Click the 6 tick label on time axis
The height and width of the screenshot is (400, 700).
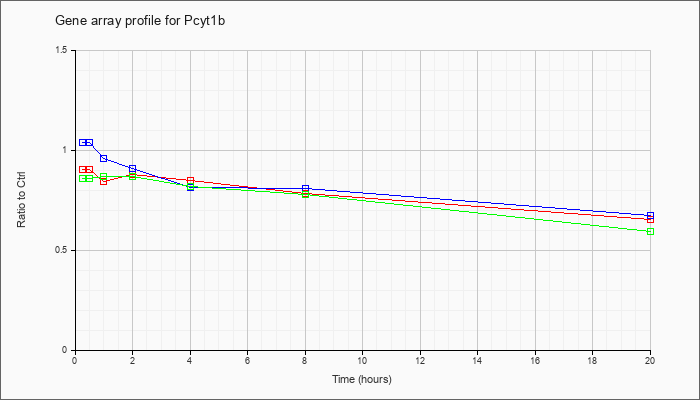(x=248, y=360)
